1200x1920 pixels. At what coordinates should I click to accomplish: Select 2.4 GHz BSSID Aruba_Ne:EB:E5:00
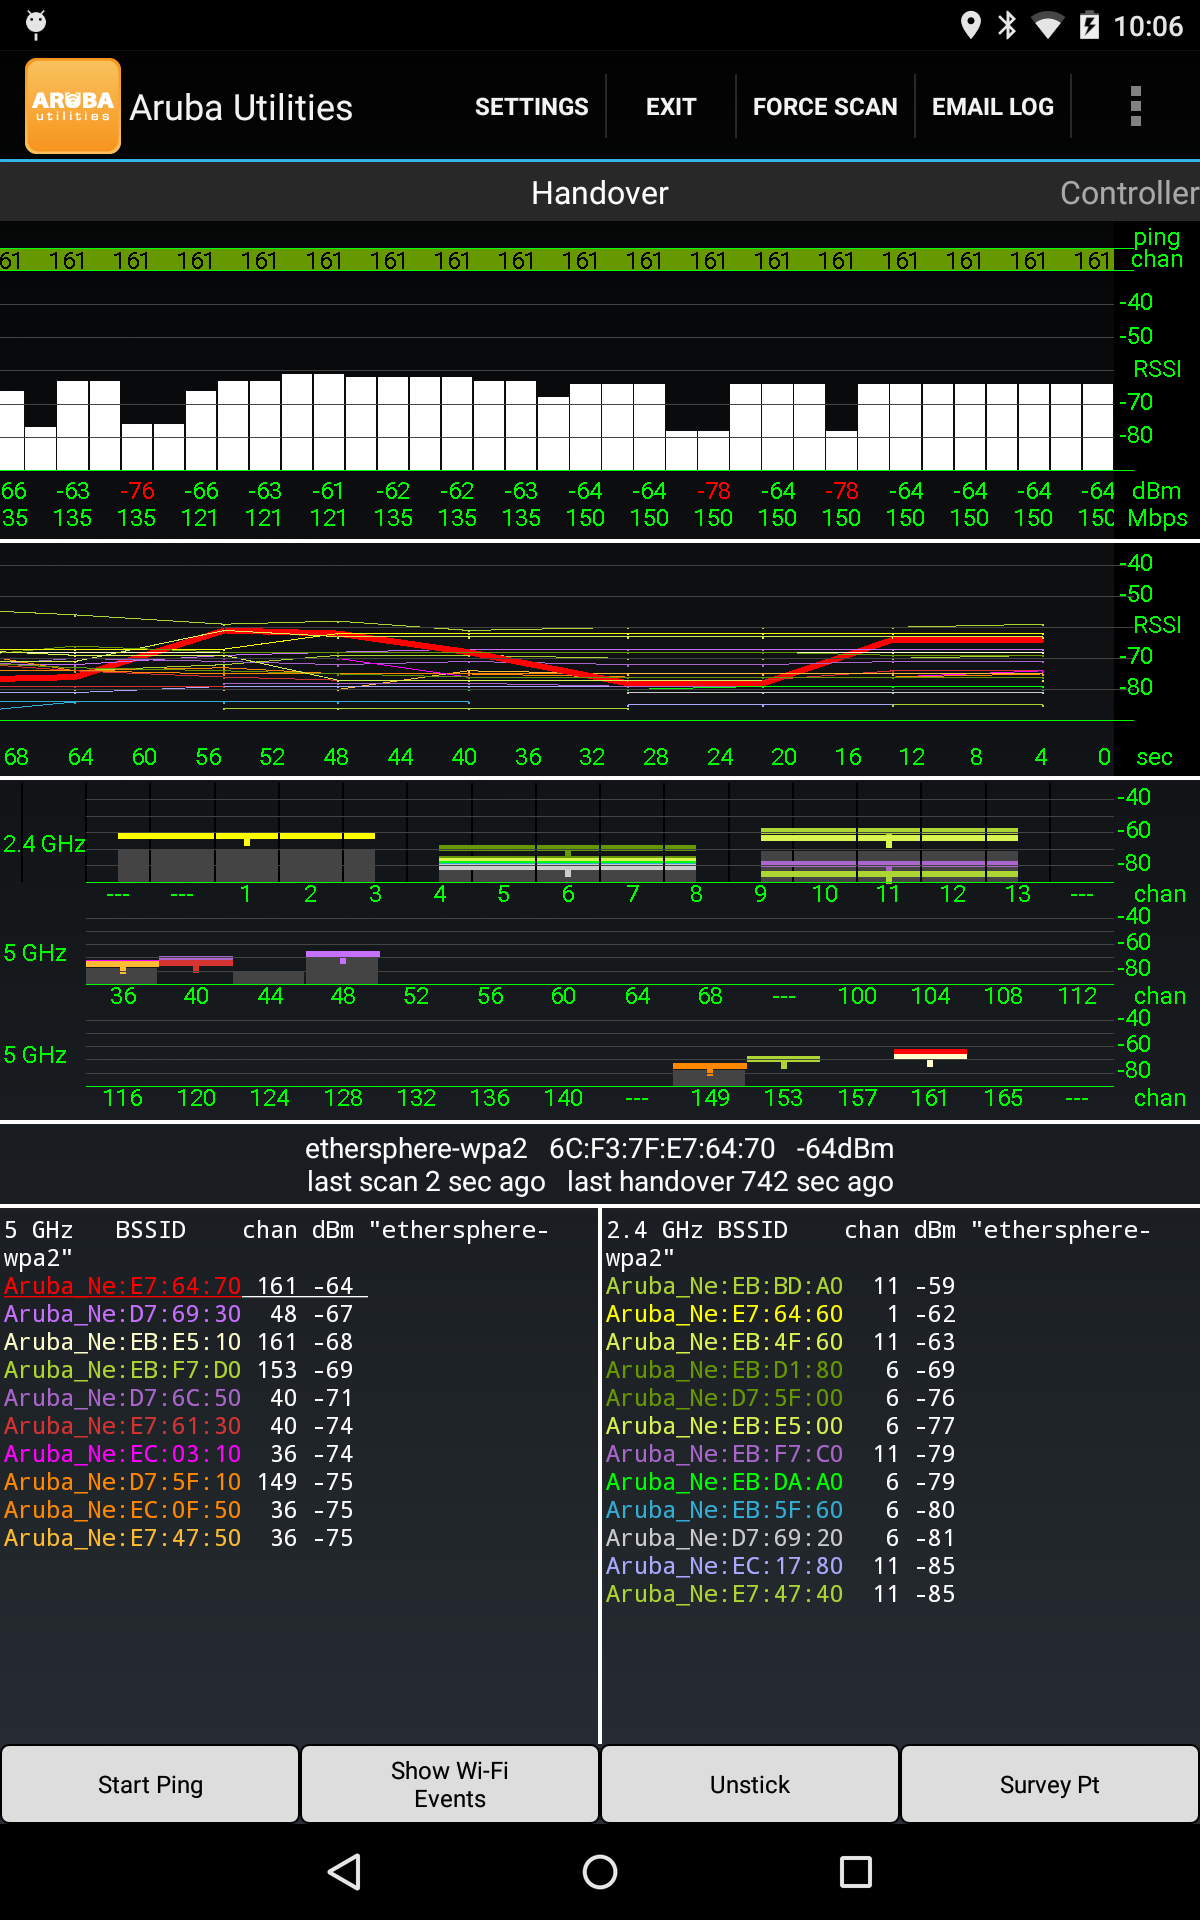[x=781, y=1425]
